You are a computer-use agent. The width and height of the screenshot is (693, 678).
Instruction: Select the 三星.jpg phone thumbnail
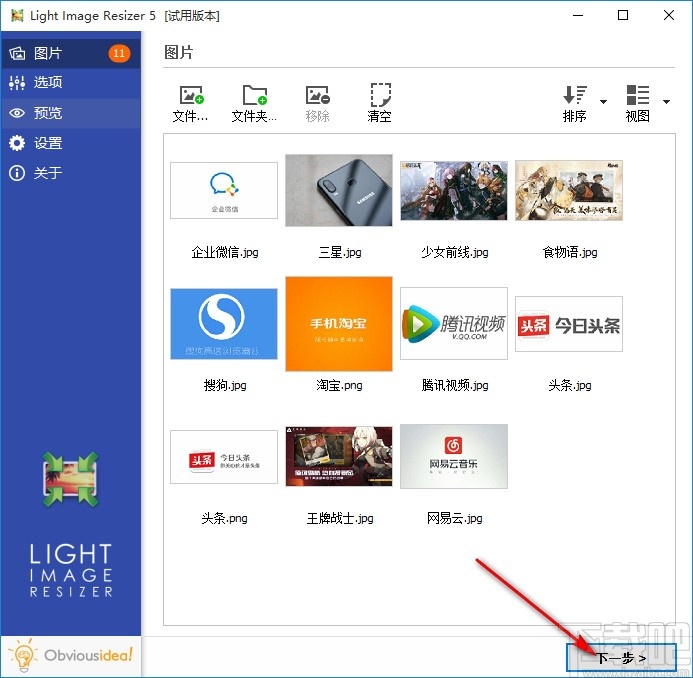coord(339,190)
